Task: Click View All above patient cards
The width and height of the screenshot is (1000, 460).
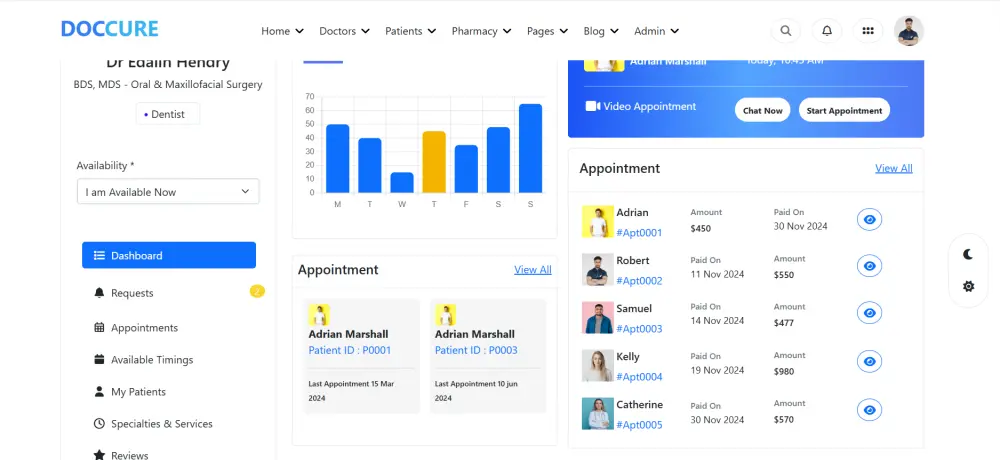Action: (533, 269)
